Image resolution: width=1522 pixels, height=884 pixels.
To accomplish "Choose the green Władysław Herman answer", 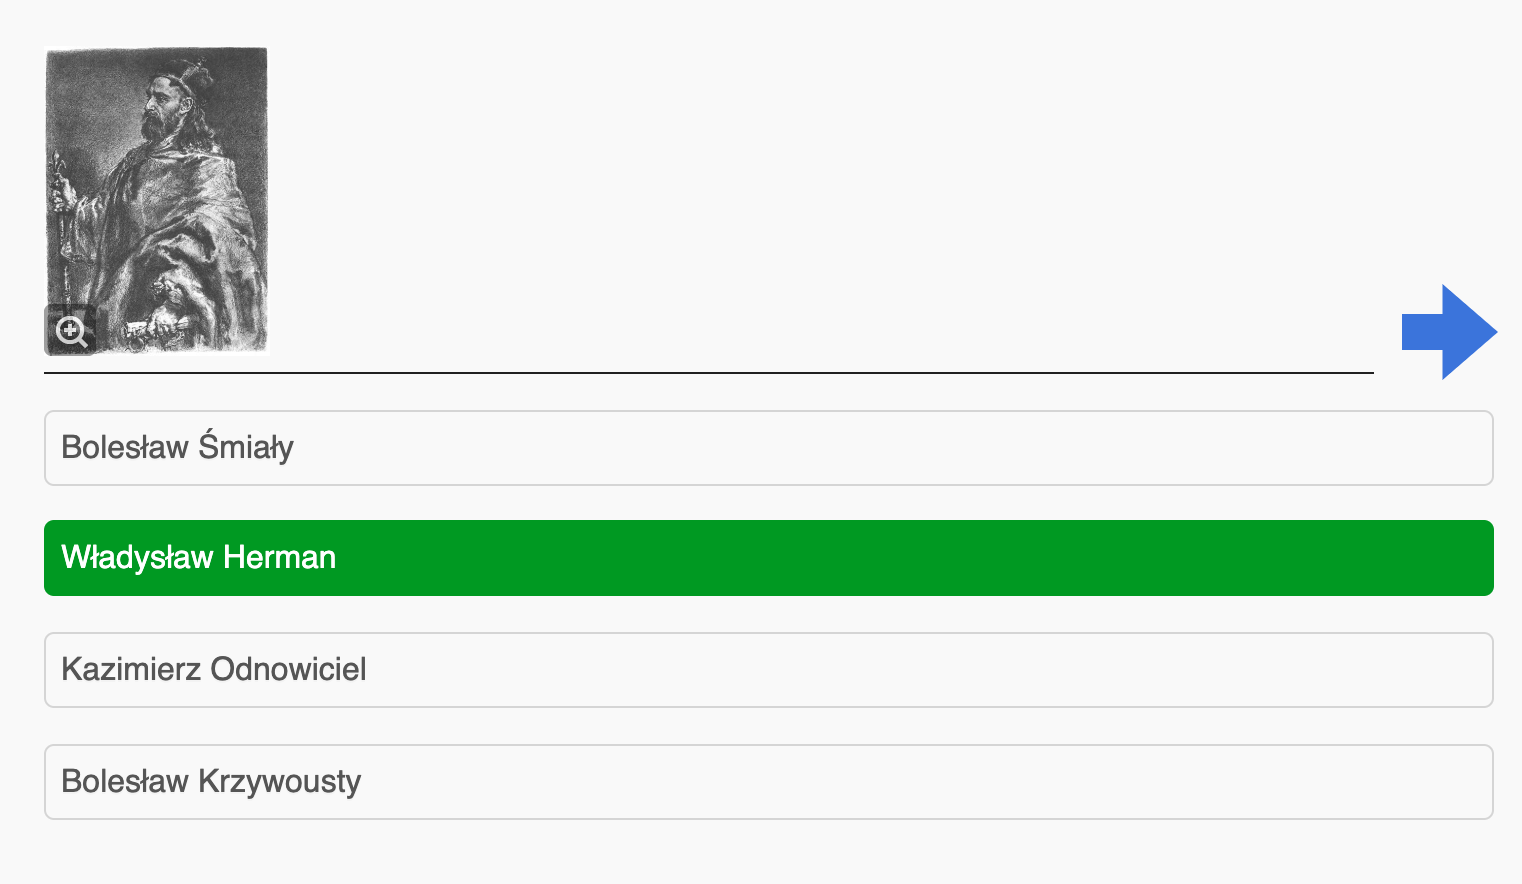I will pos(768,558).
